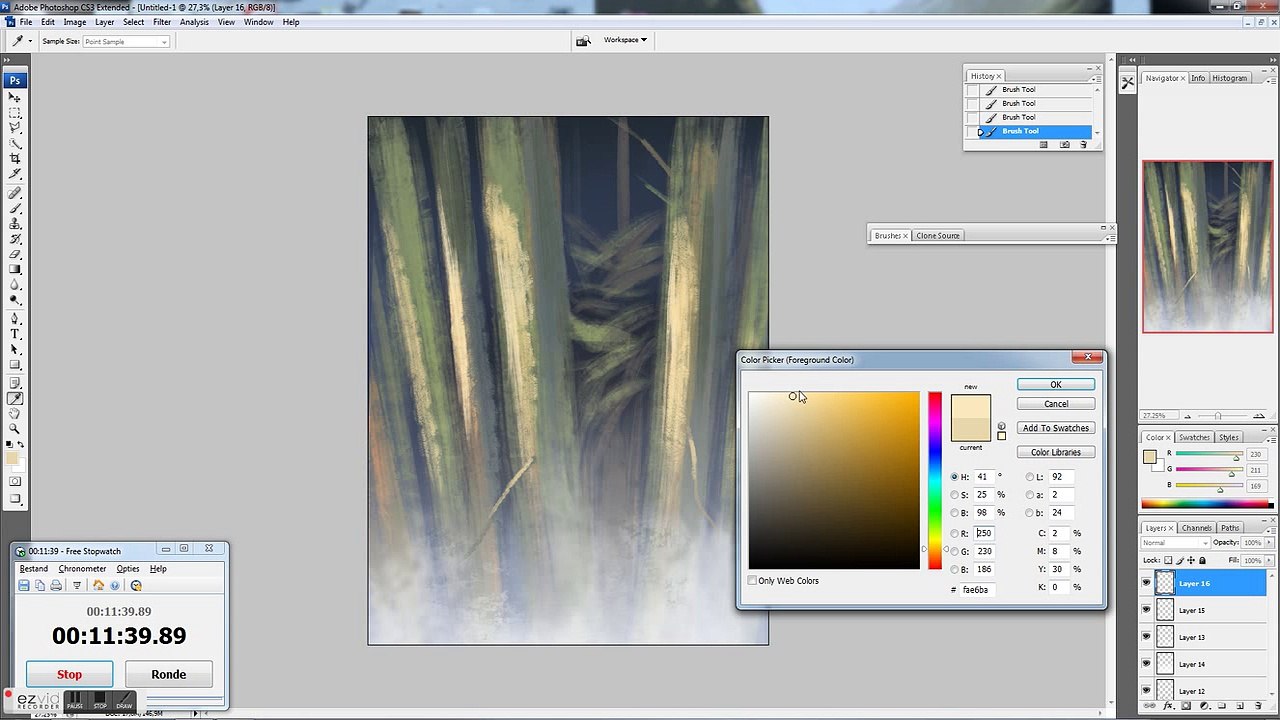Select the S saturation radio button

point(954,495)
